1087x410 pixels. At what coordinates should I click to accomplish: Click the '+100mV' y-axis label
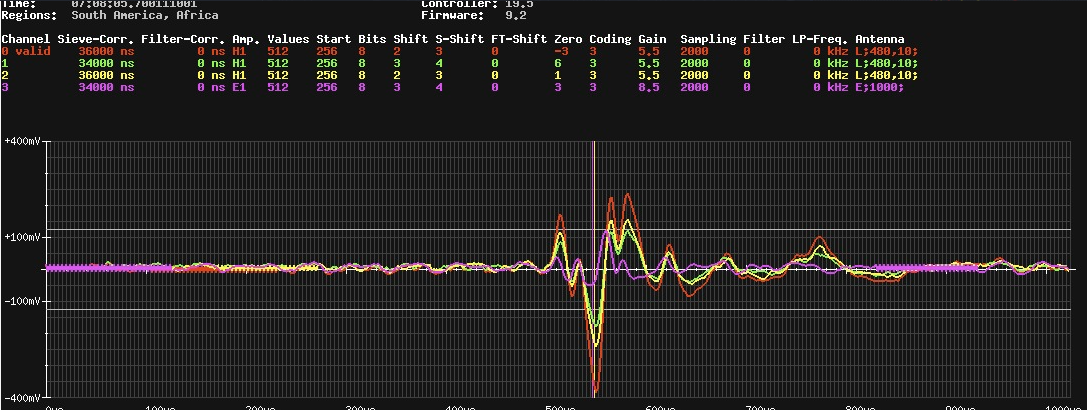click(22, 237)
